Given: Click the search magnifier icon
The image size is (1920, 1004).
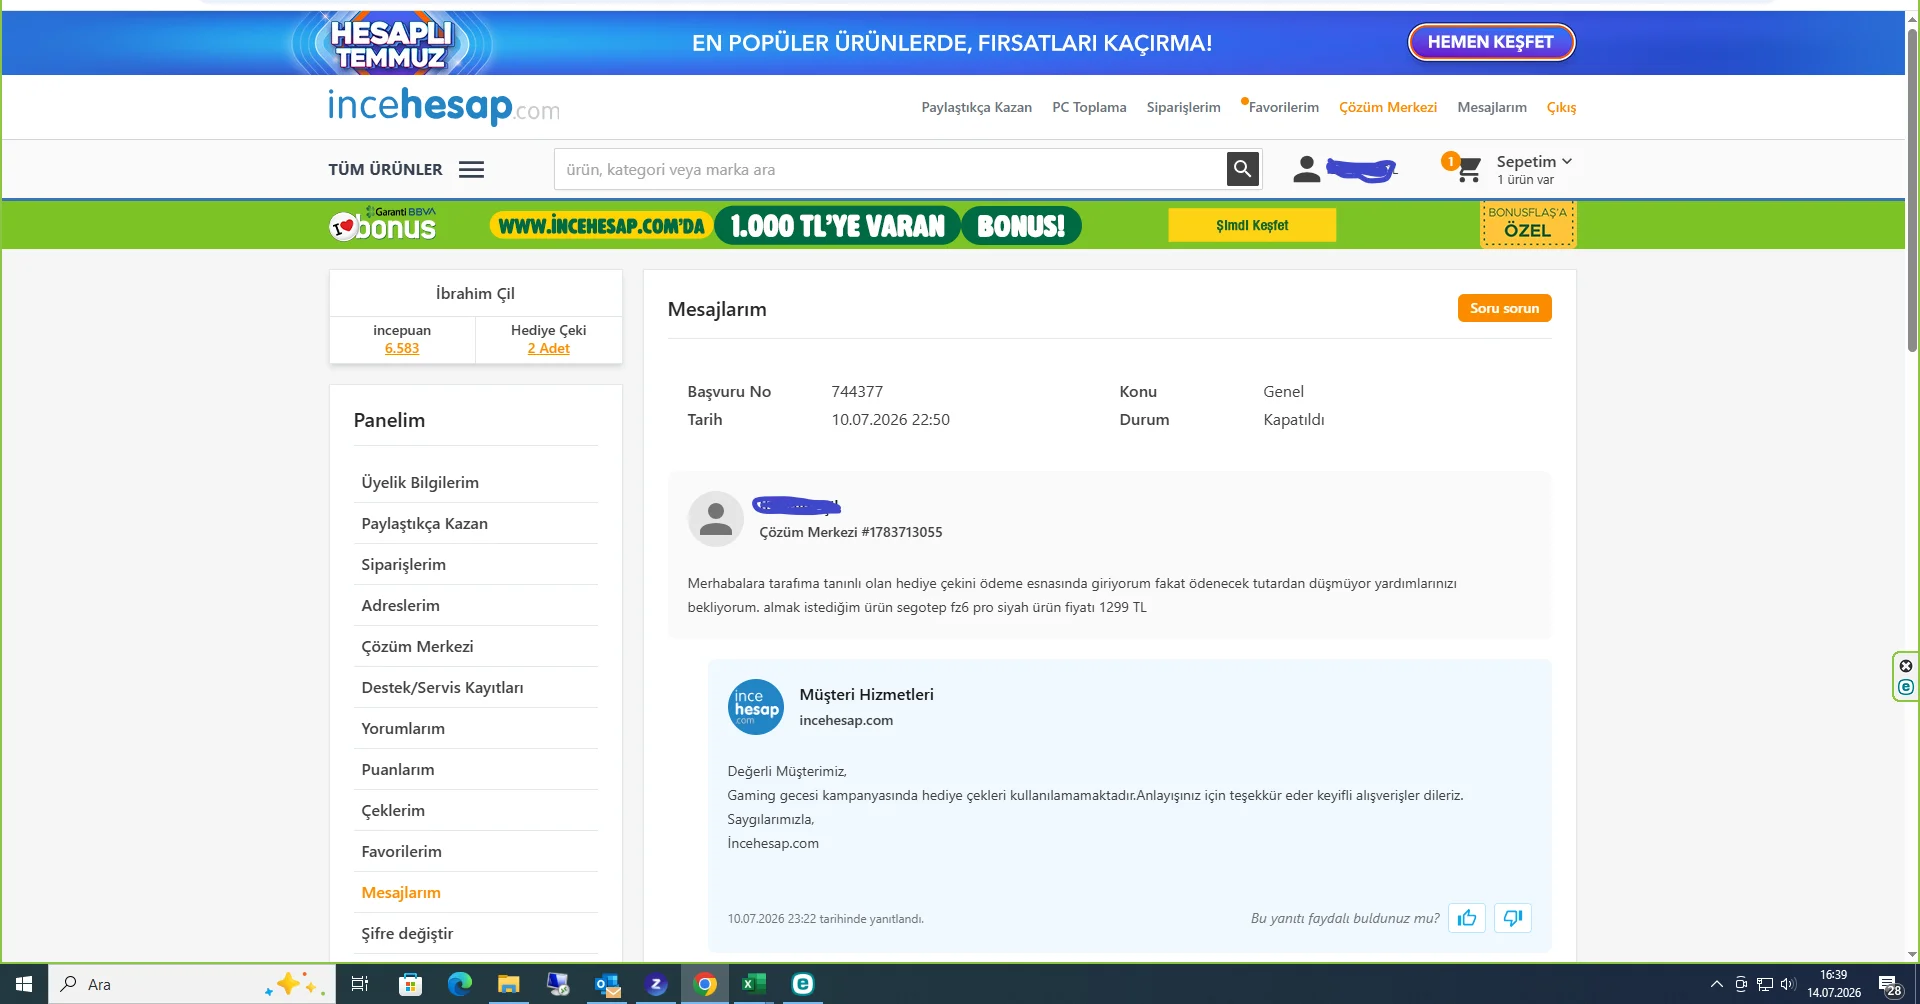Looking at the screenshot, I should pos(1242,169).
